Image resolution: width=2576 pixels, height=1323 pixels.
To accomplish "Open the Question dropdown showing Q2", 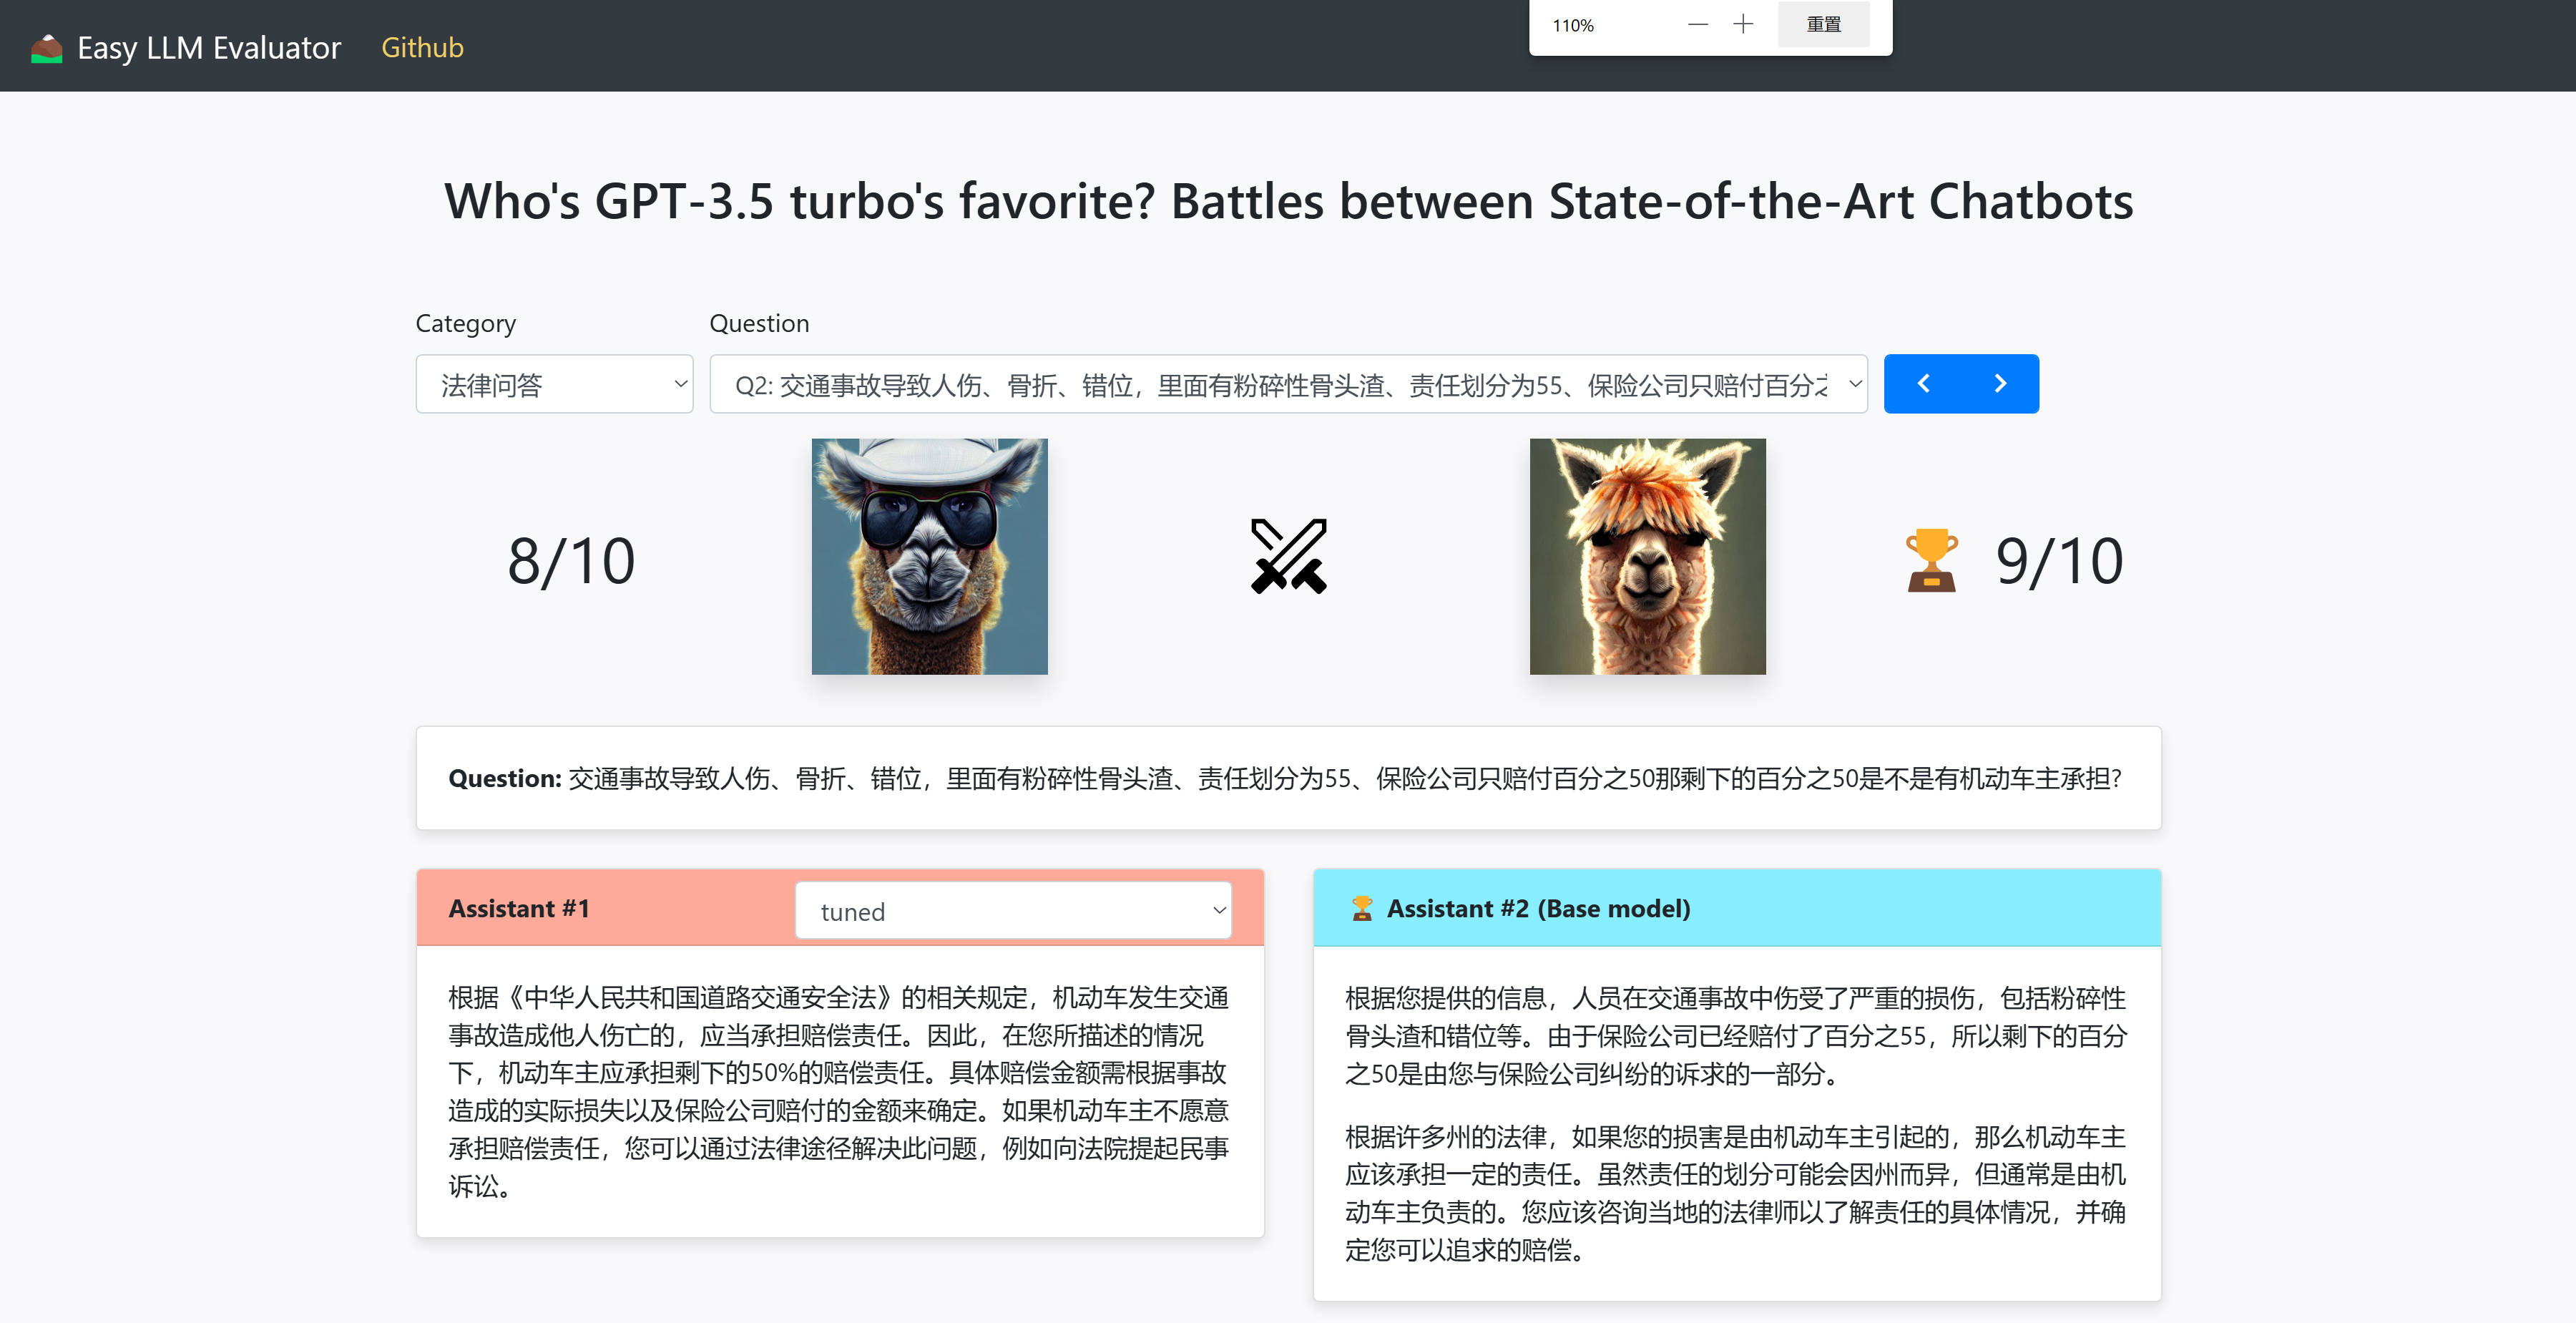I will (x=1287, y=384).
